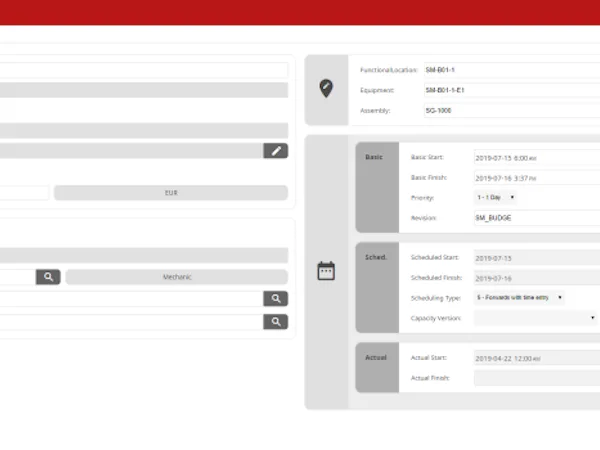Click the location pin icon
This screenshot has height=450, width=600.
[x=326, y=88]
